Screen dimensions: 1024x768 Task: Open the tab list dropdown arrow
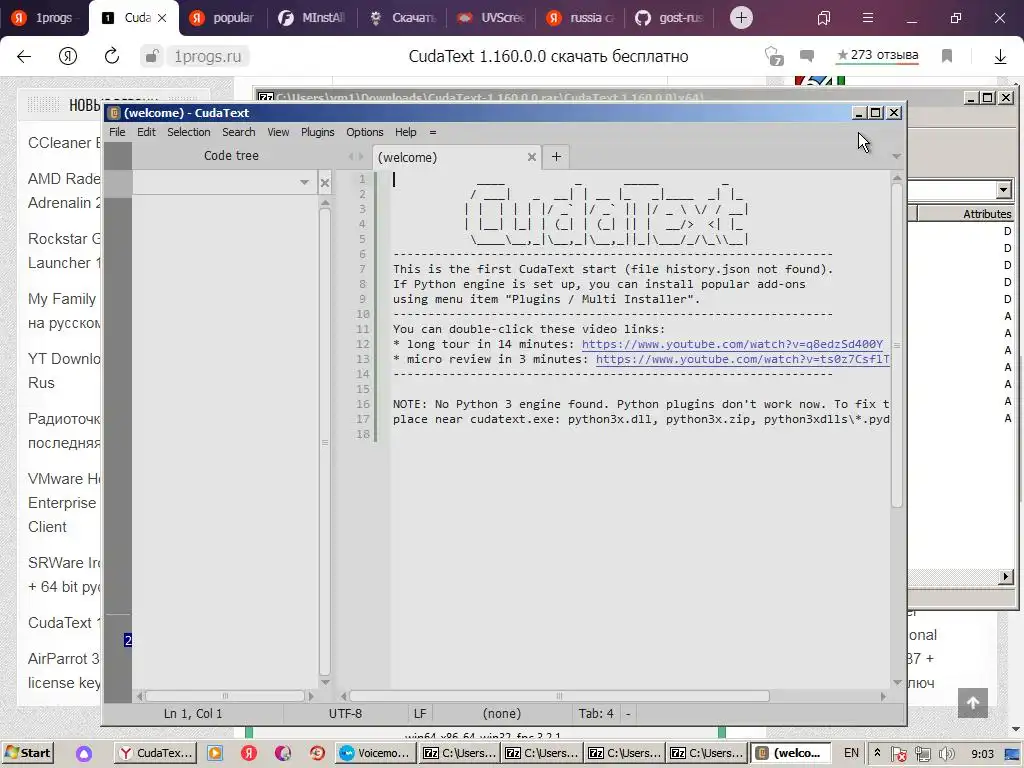(897, 156)
